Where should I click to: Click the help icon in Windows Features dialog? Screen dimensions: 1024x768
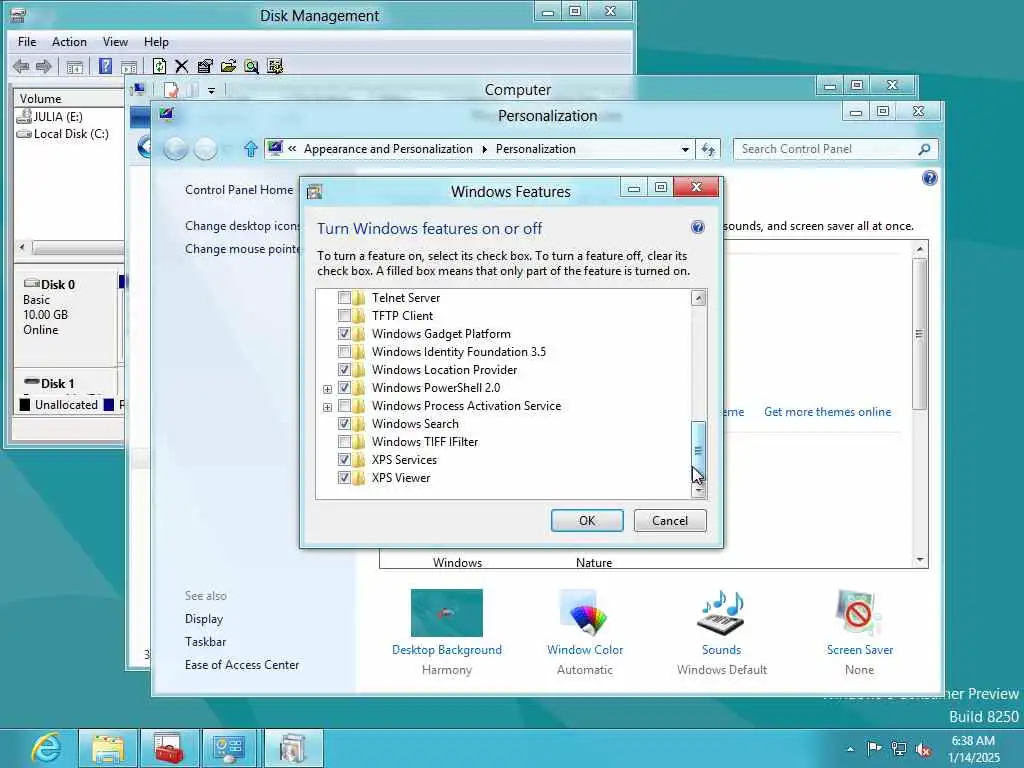pos(697,227)
